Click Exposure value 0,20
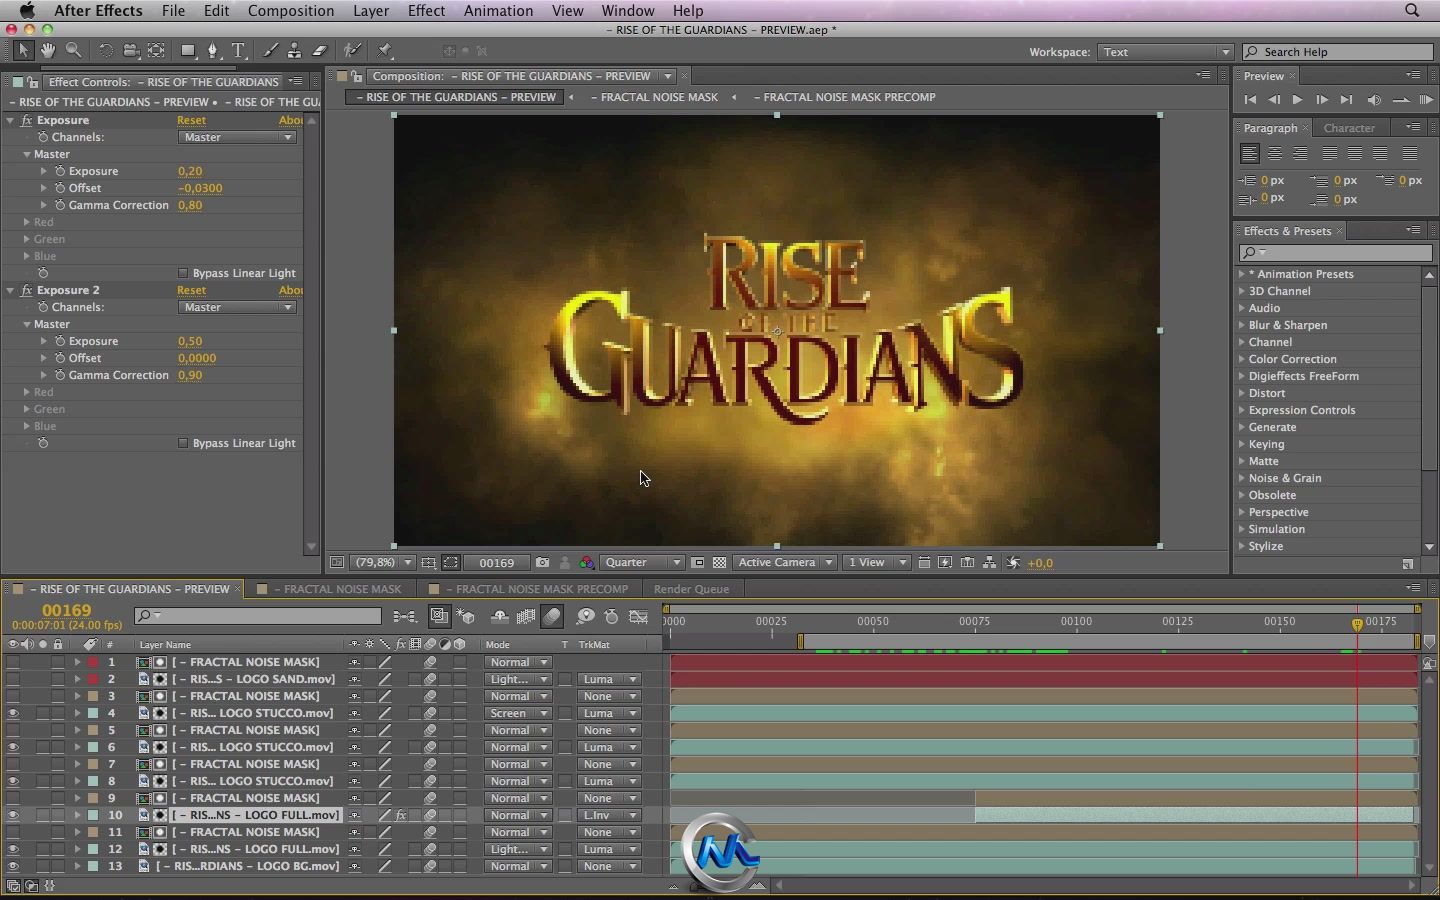This screenshot has width=1440, height=900. click(x=190, y=171)
